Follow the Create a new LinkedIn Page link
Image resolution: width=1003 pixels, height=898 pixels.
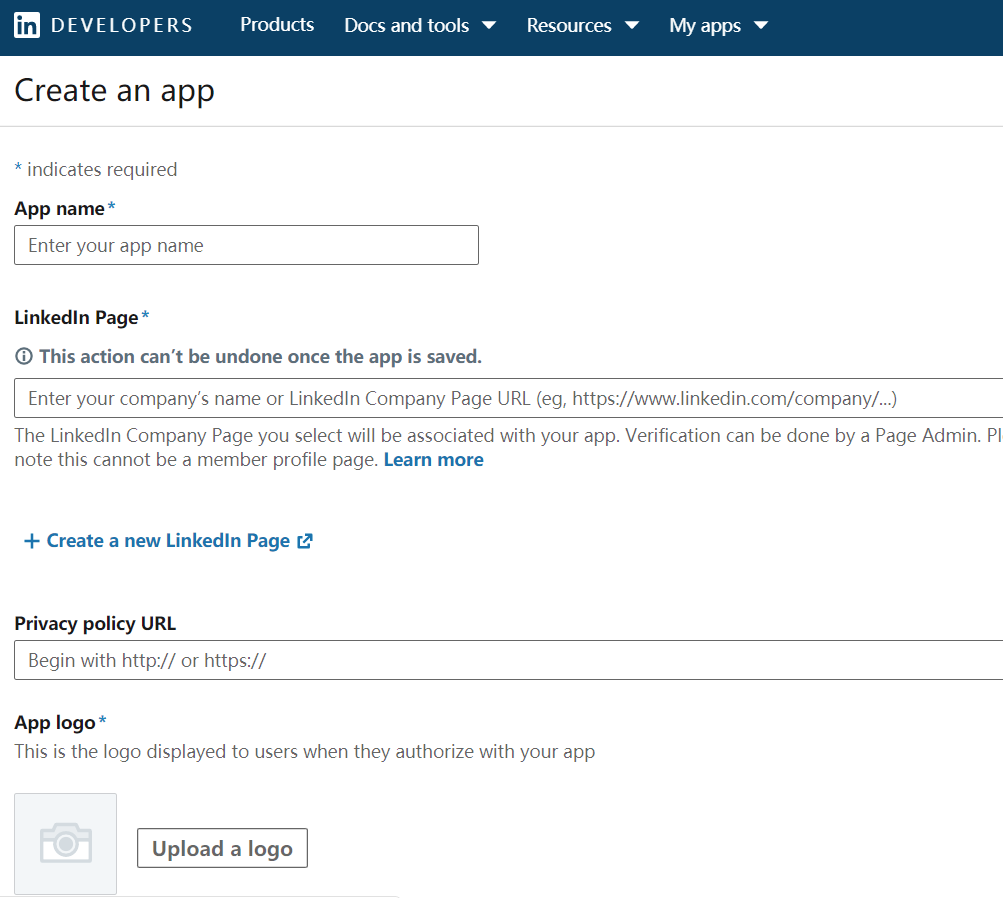click(168, 541)
